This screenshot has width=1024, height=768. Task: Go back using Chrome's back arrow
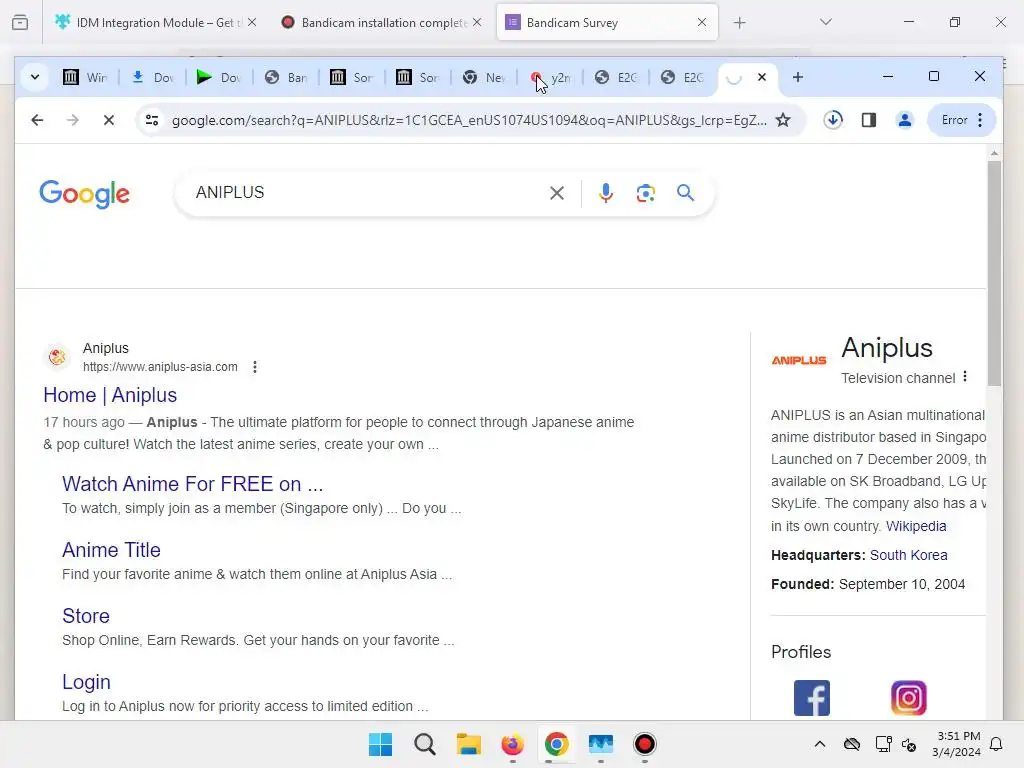pyautogui.click(x=37, y=120)
